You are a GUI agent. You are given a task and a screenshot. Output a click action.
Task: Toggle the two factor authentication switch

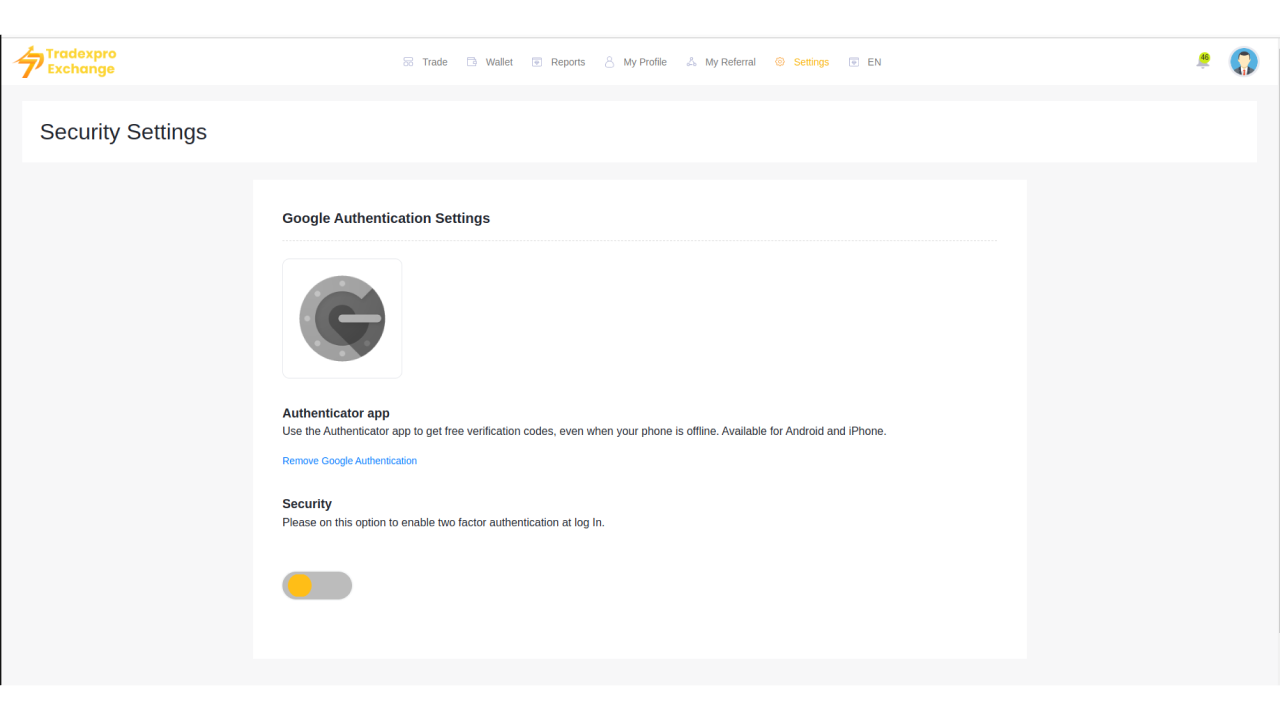point(317,586)
